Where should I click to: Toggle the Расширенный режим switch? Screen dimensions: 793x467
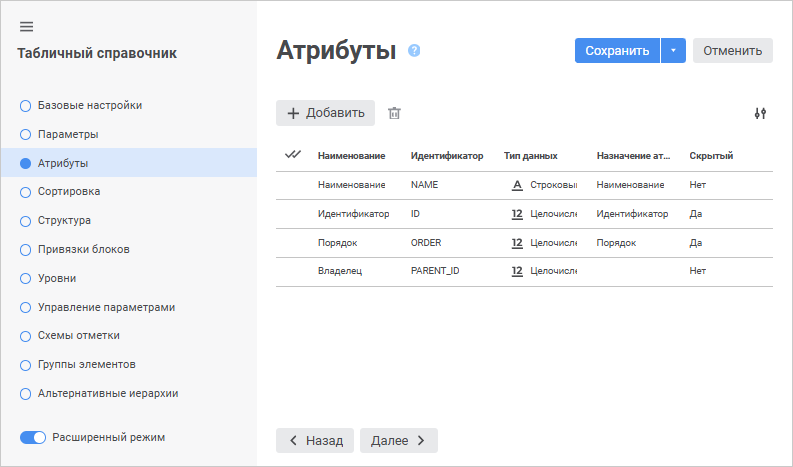33,437
